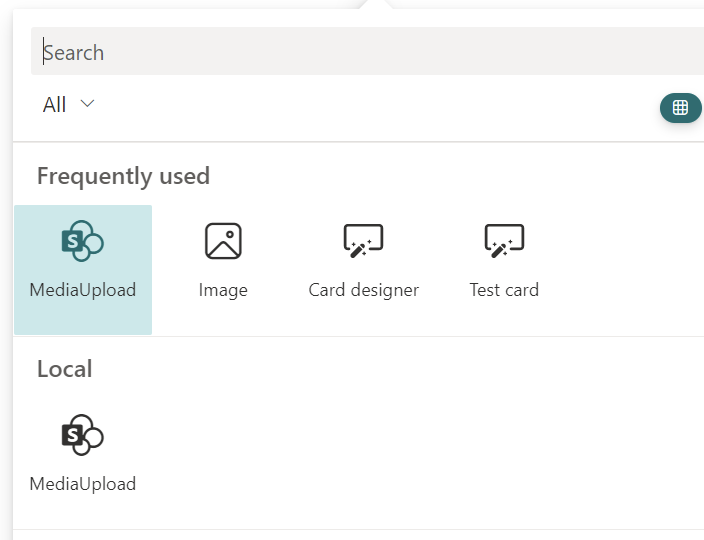Select the MediaUpload icon under Frequently used

pos(83,242)
